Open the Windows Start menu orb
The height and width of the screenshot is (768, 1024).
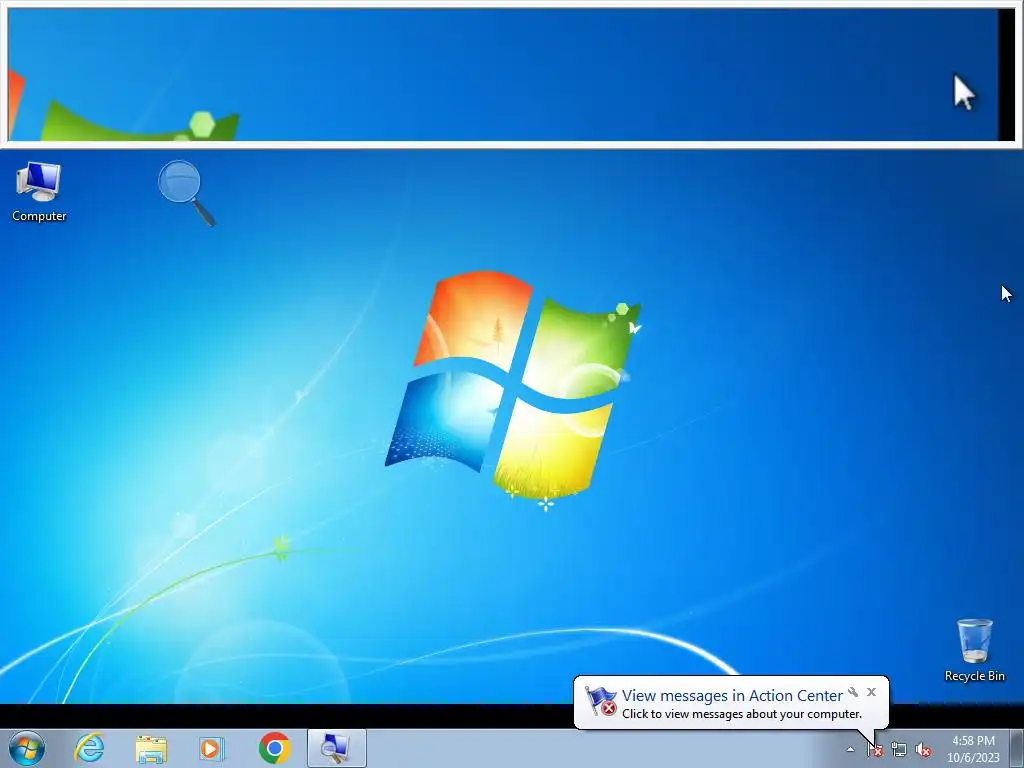coord(27,748)
